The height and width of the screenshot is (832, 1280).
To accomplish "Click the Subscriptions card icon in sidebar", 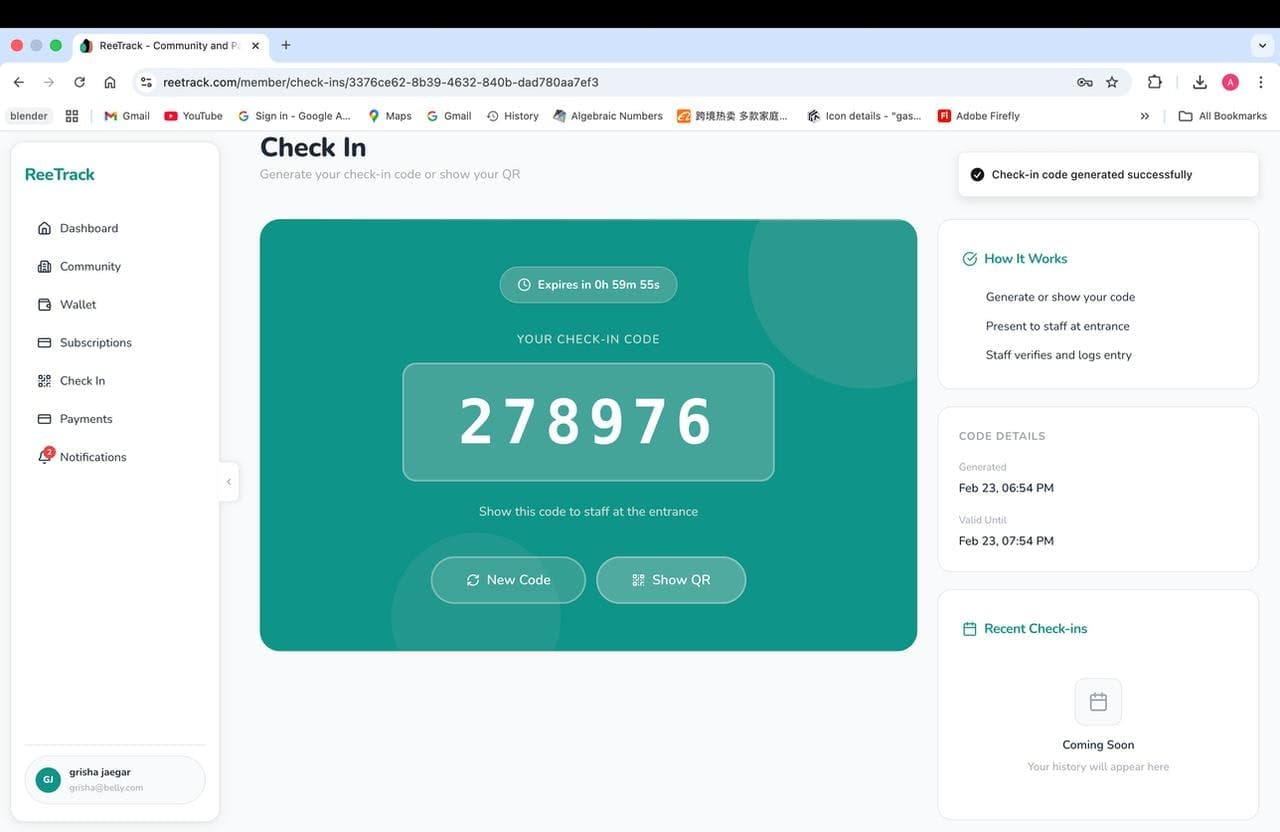I will point(44,342).
